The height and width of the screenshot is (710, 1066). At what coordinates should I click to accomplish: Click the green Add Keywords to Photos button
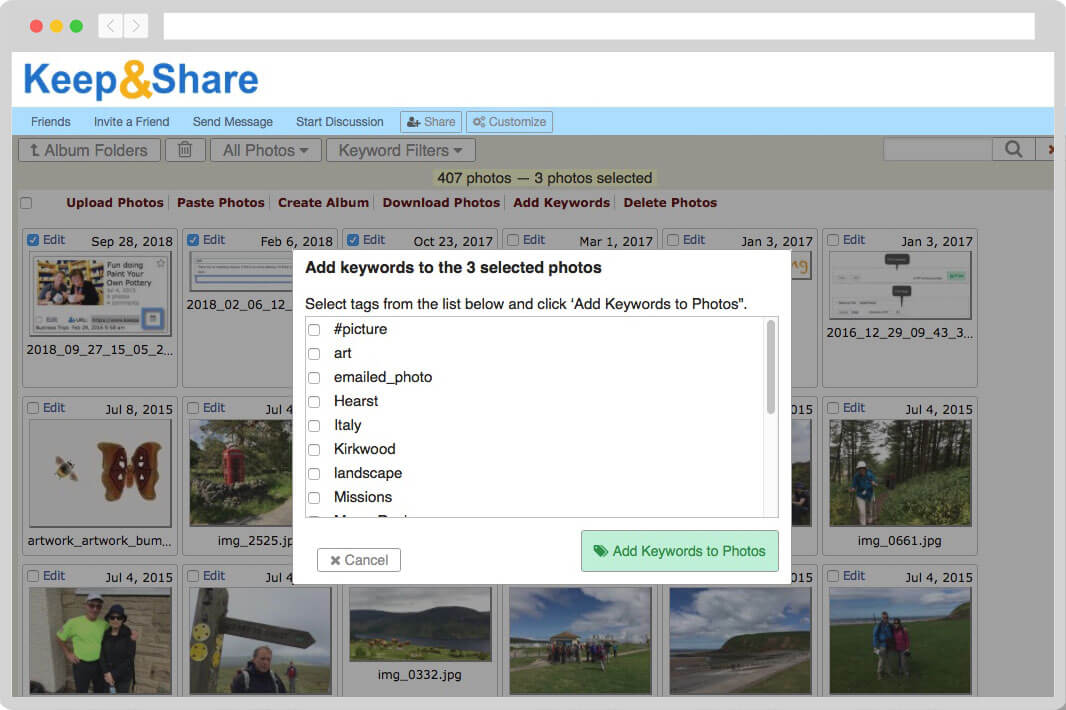click(x=680, y=551)
